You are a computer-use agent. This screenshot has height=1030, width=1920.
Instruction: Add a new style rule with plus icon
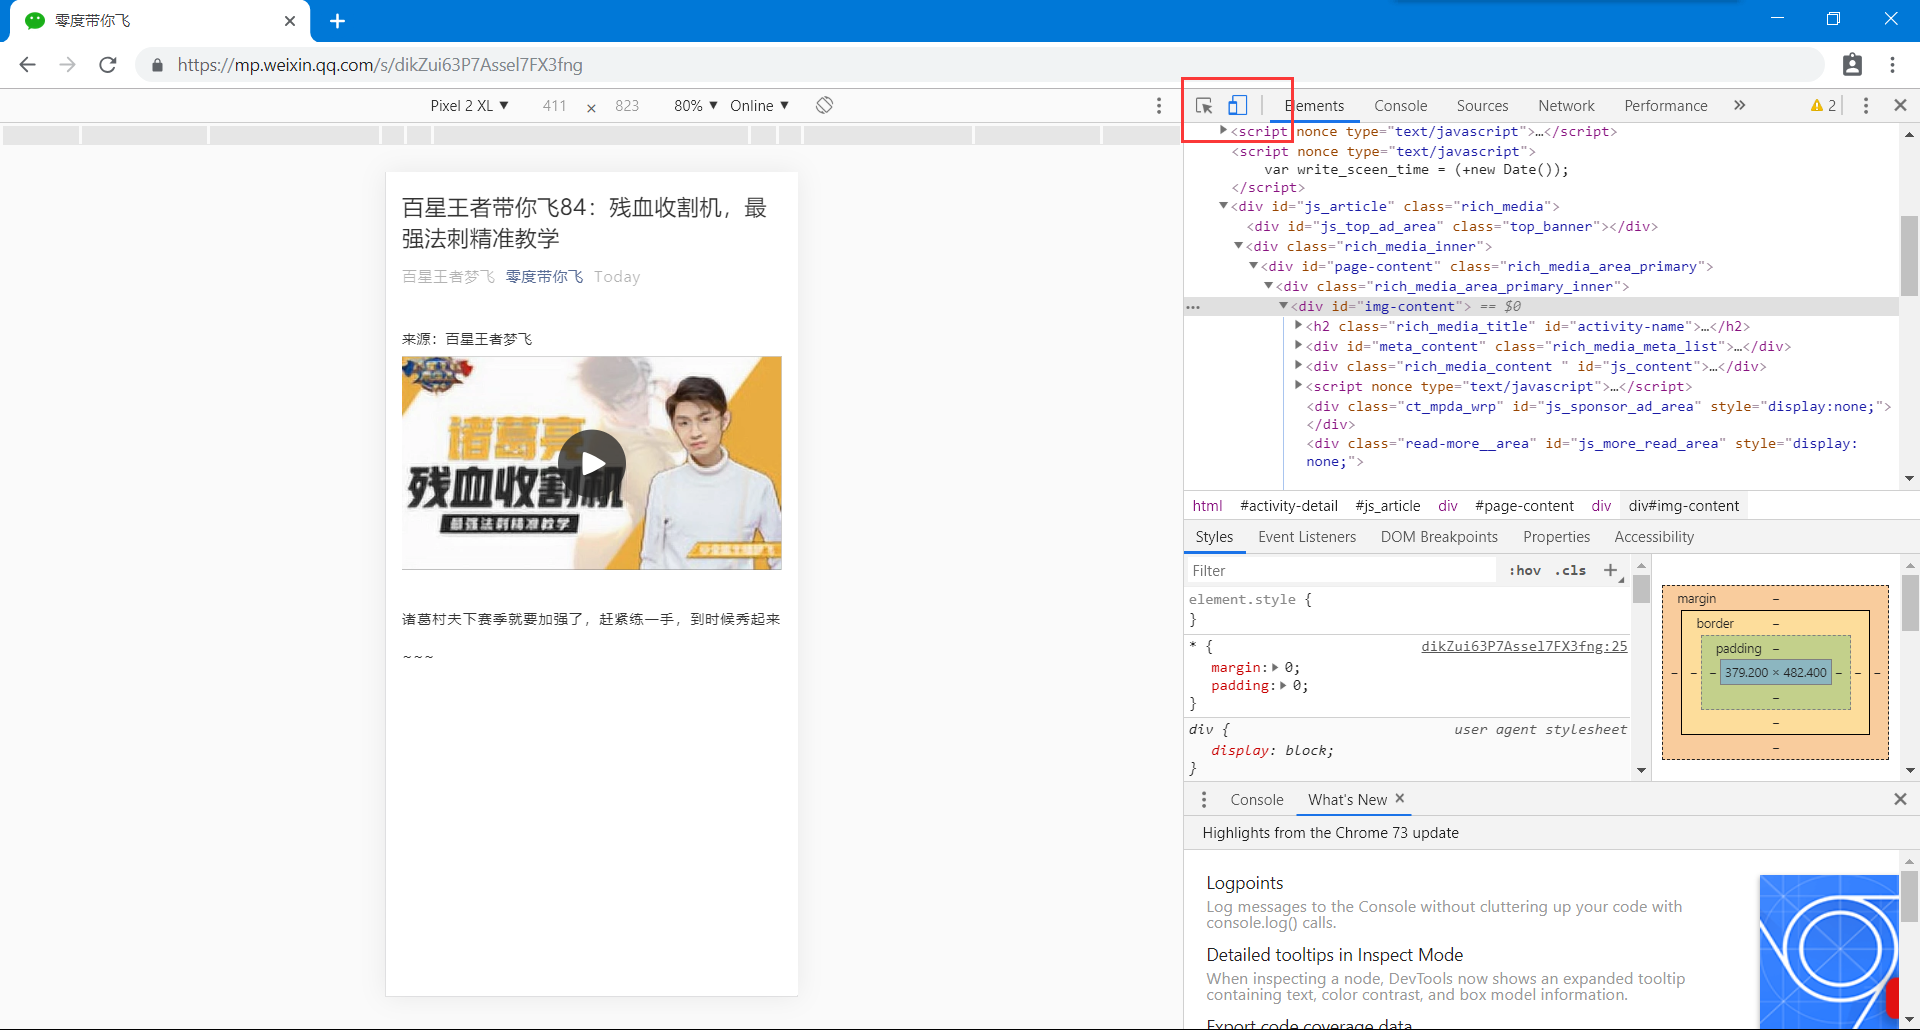[x=1610, y=570]
